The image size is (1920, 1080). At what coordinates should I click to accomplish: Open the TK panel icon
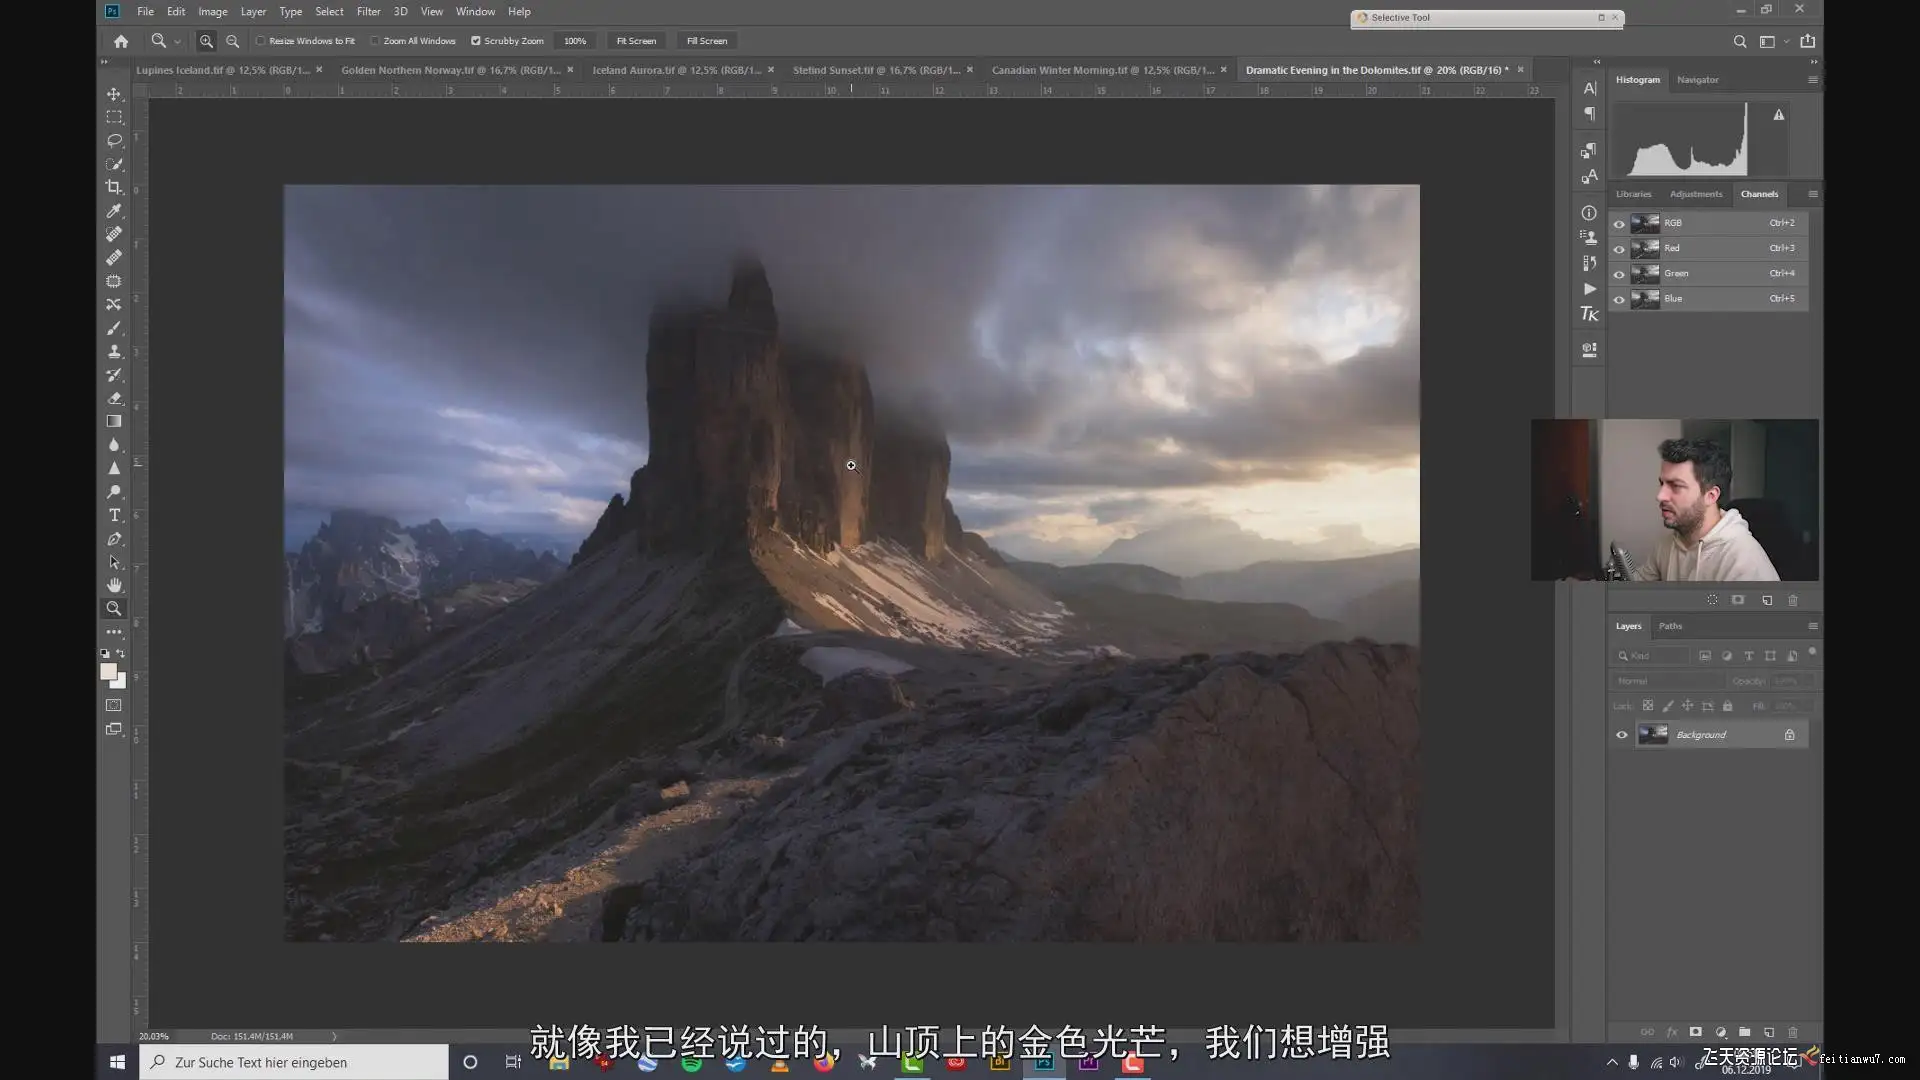1589,314
